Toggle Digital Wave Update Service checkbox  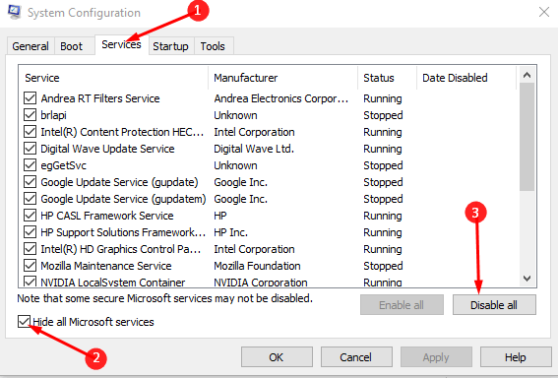click(x=30, y=148)
